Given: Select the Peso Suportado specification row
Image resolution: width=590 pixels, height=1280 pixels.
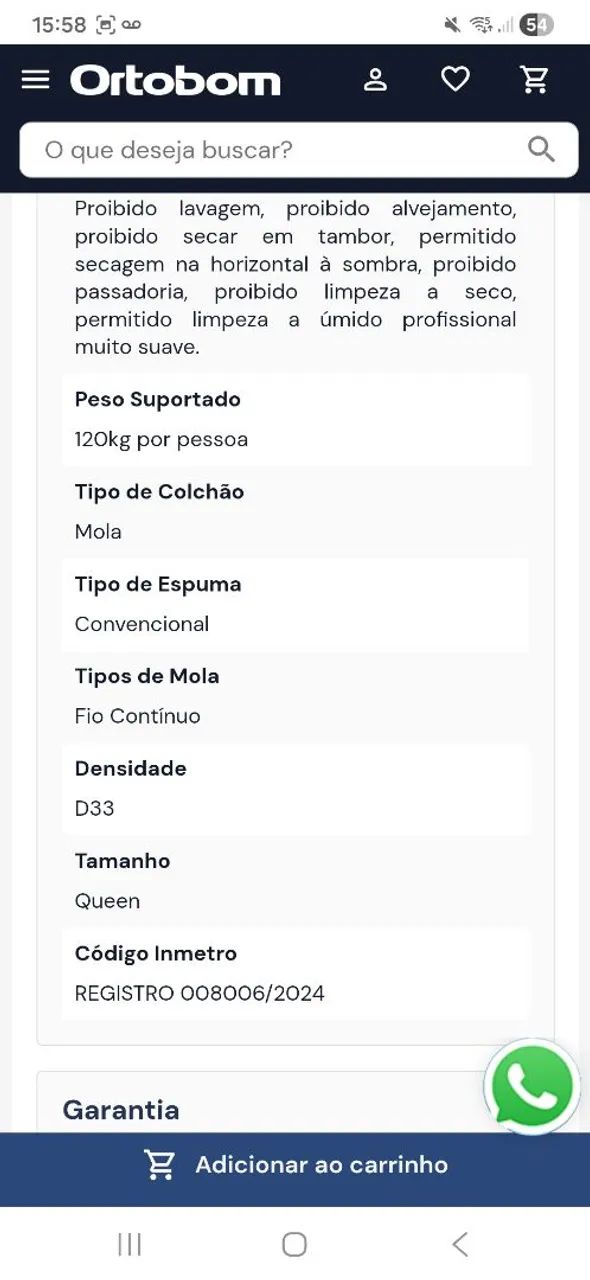Looking at the screenshot, I should click(x=295, y=420).
